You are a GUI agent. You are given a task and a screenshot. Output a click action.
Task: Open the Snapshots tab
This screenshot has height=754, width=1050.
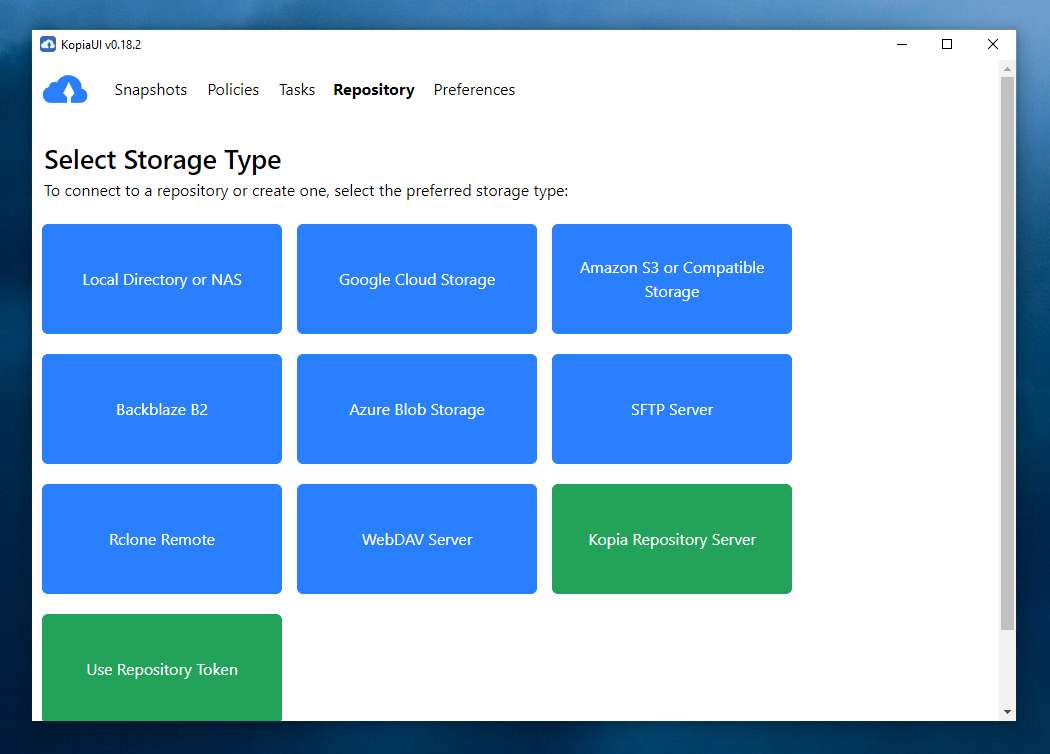(x=151, y=90)
